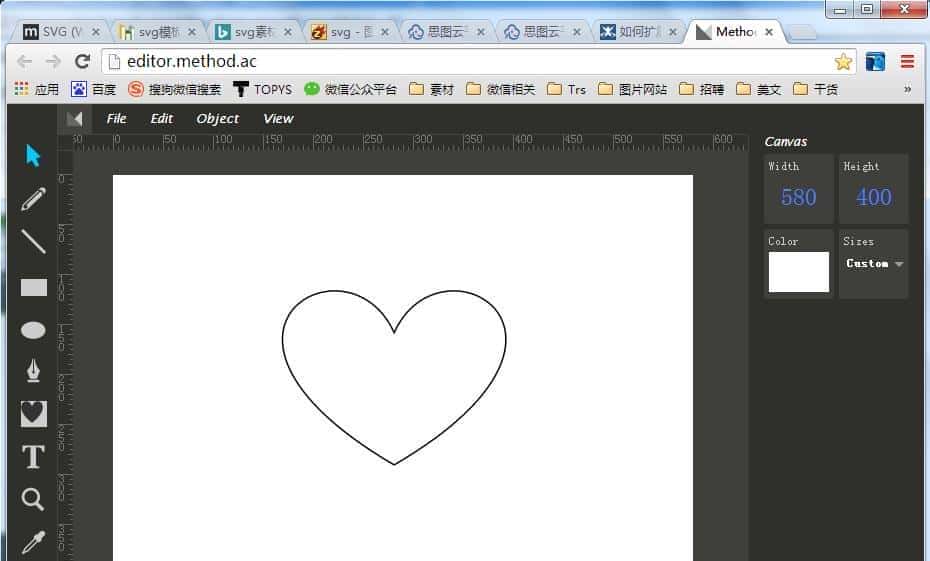Viewport: 930px width, 561px height.
Task: Open the File menu
Action: [x=116, y=118]
